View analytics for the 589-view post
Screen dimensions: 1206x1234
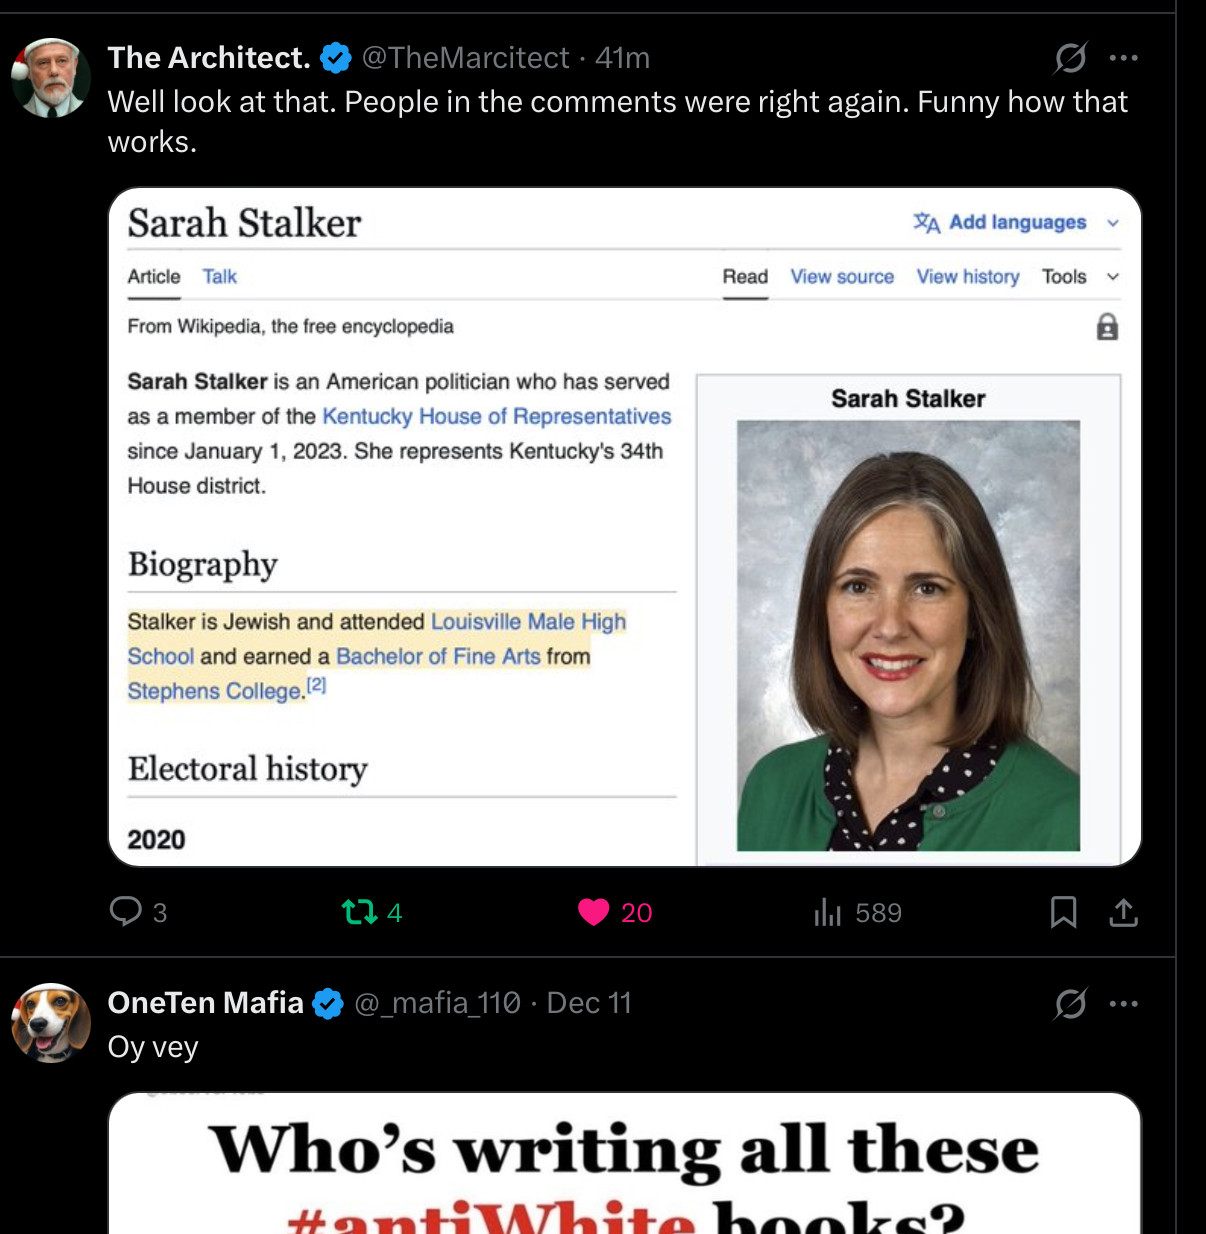click(829, 912)
